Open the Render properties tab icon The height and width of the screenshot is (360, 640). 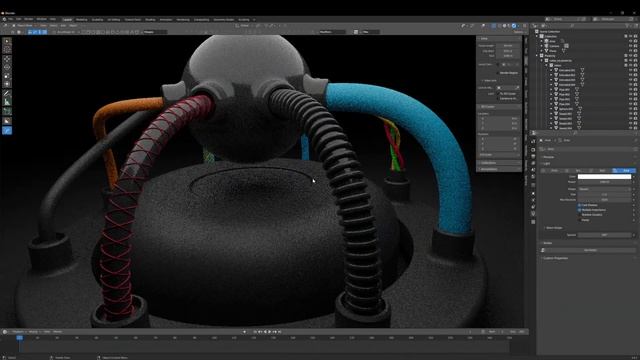533,149
